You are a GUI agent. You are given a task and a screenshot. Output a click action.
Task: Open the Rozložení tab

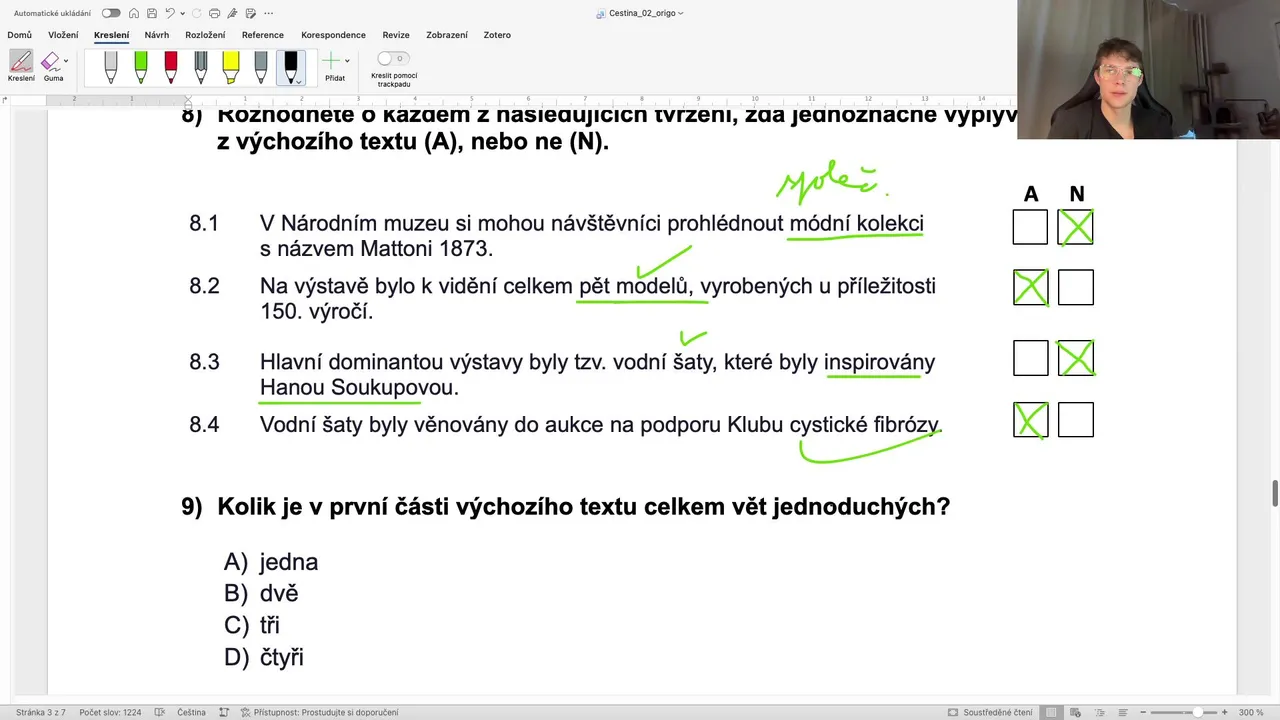[205, 35]
